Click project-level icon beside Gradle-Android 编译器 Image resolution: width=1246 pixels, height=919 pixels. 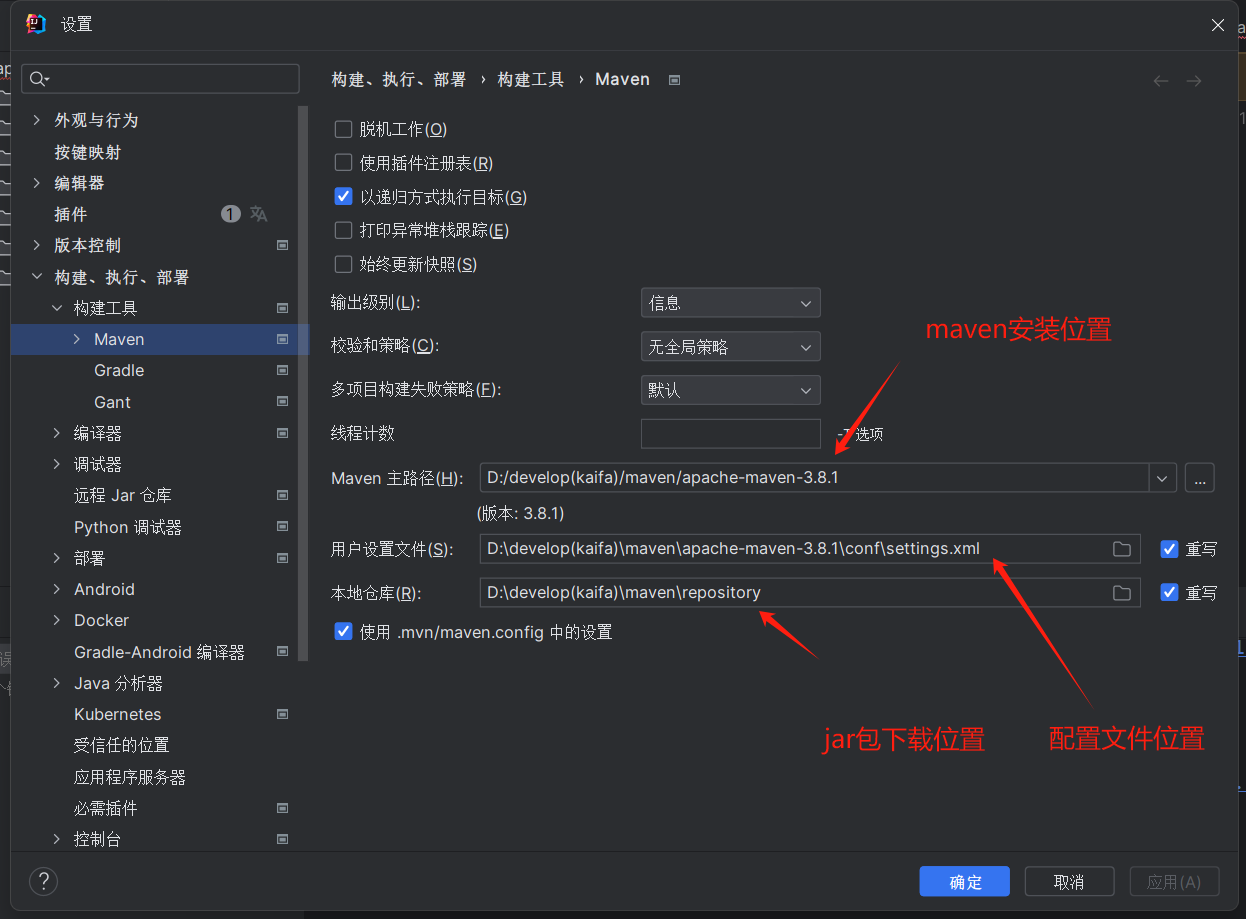point(283,652)
